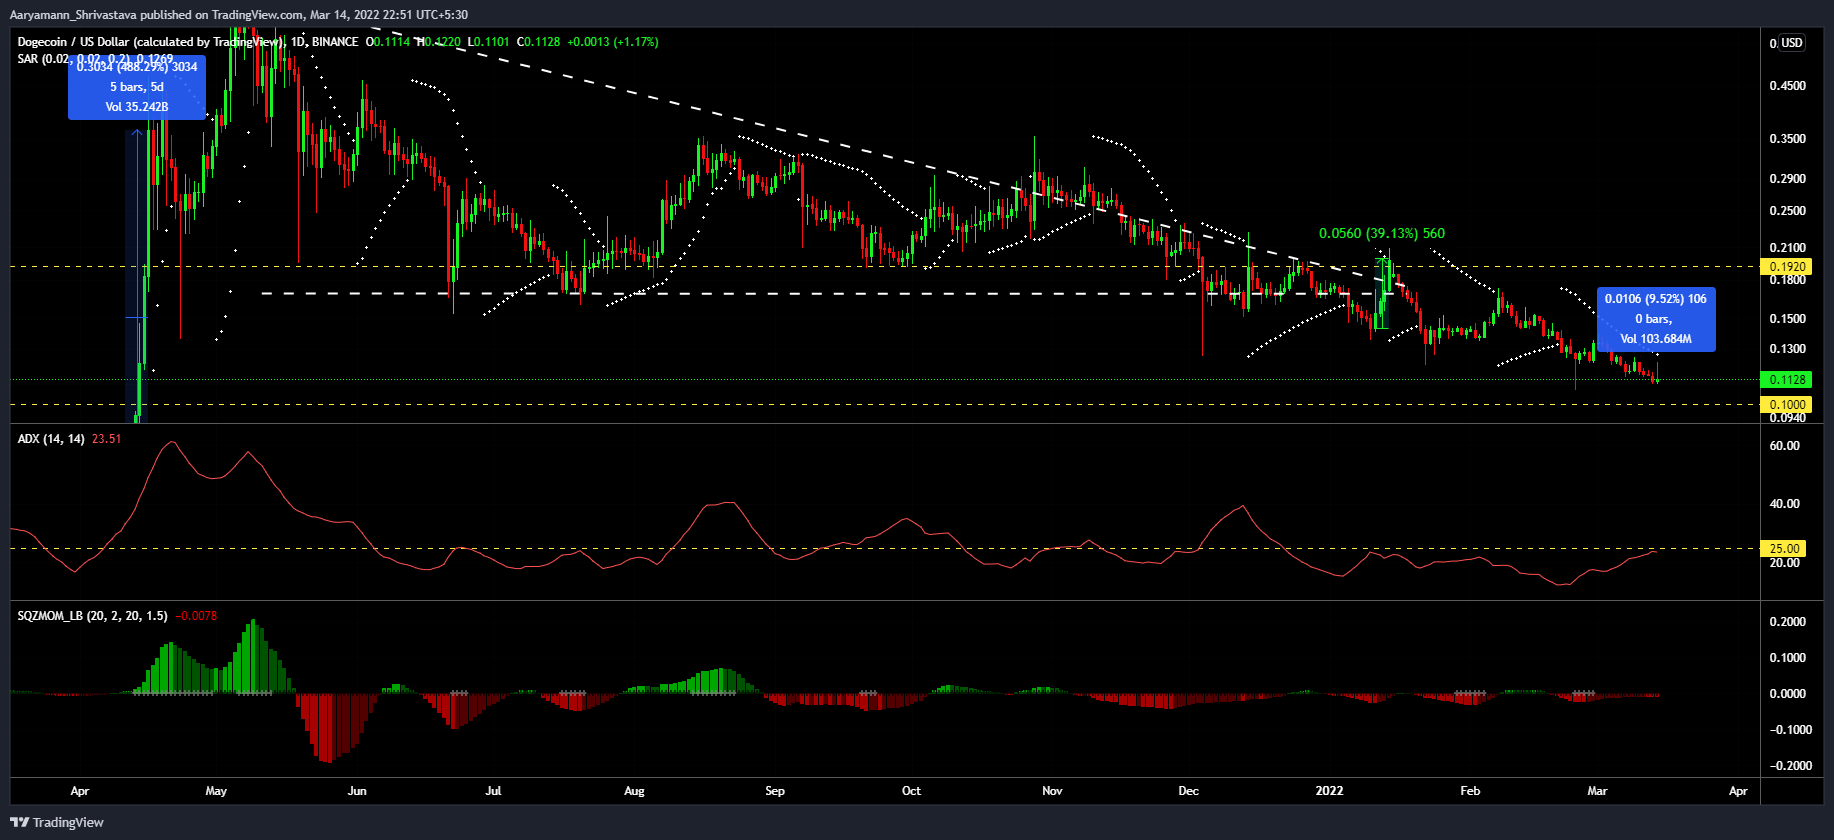This screenshot has height=840, width=1834.
Task: Click the BINANCE exchange label
Action: (335, 42)
